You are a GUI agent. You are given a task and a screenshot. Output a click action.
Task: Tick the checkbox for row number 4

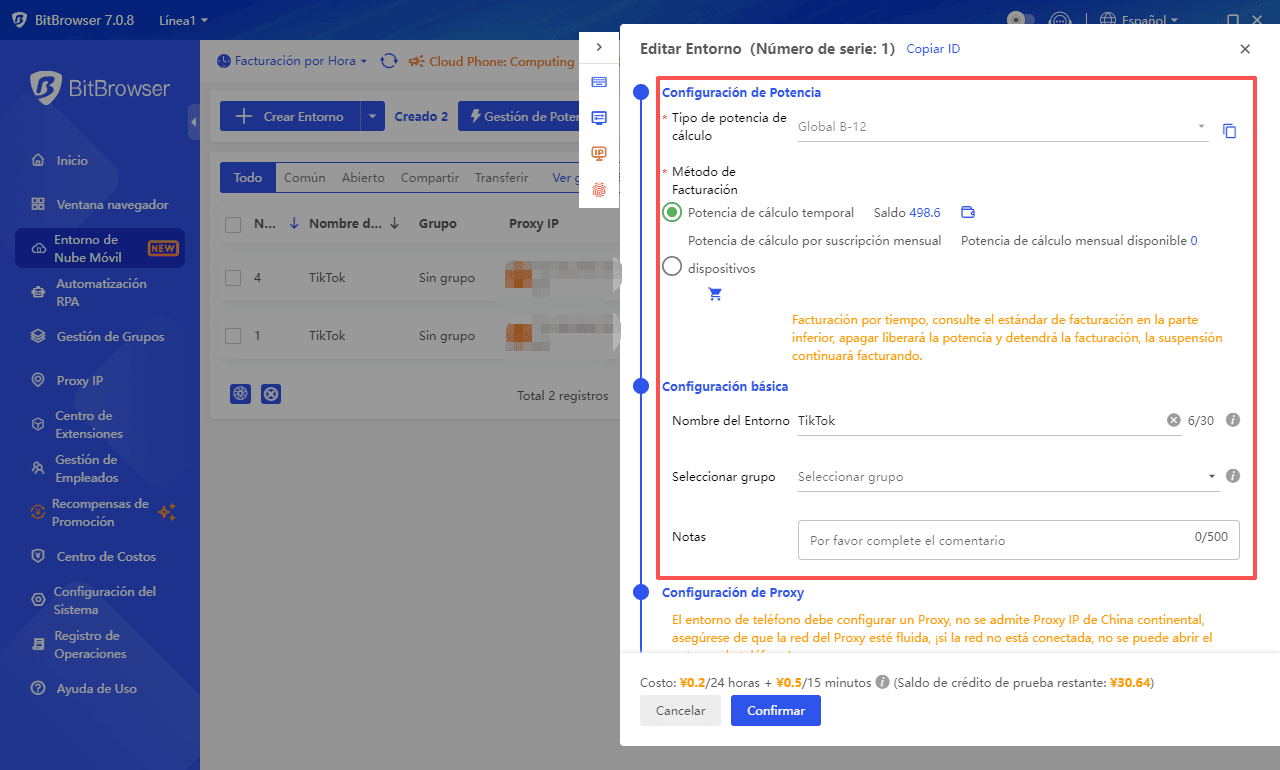click(233, 278)
